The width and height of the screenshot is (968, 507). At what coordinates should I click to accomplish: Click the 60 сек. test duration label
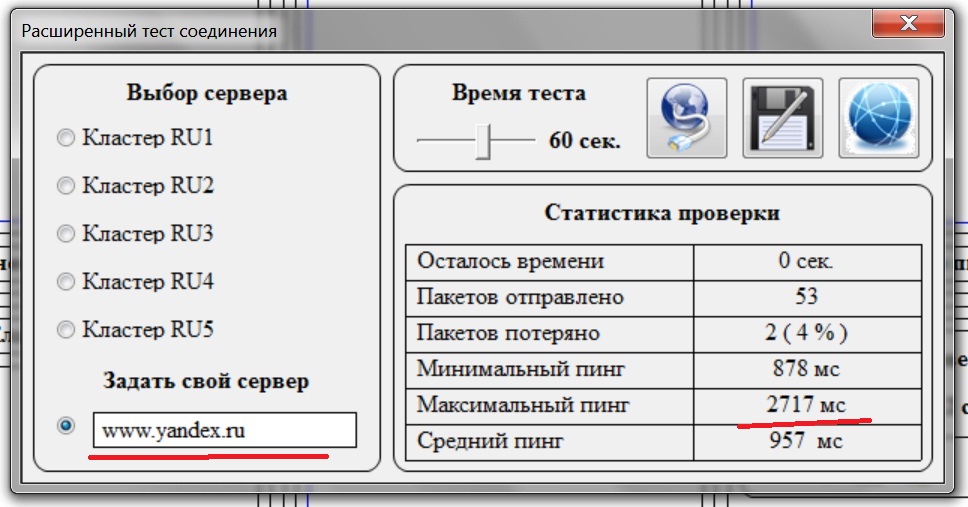pyautogui.click(x=585, y=140)
